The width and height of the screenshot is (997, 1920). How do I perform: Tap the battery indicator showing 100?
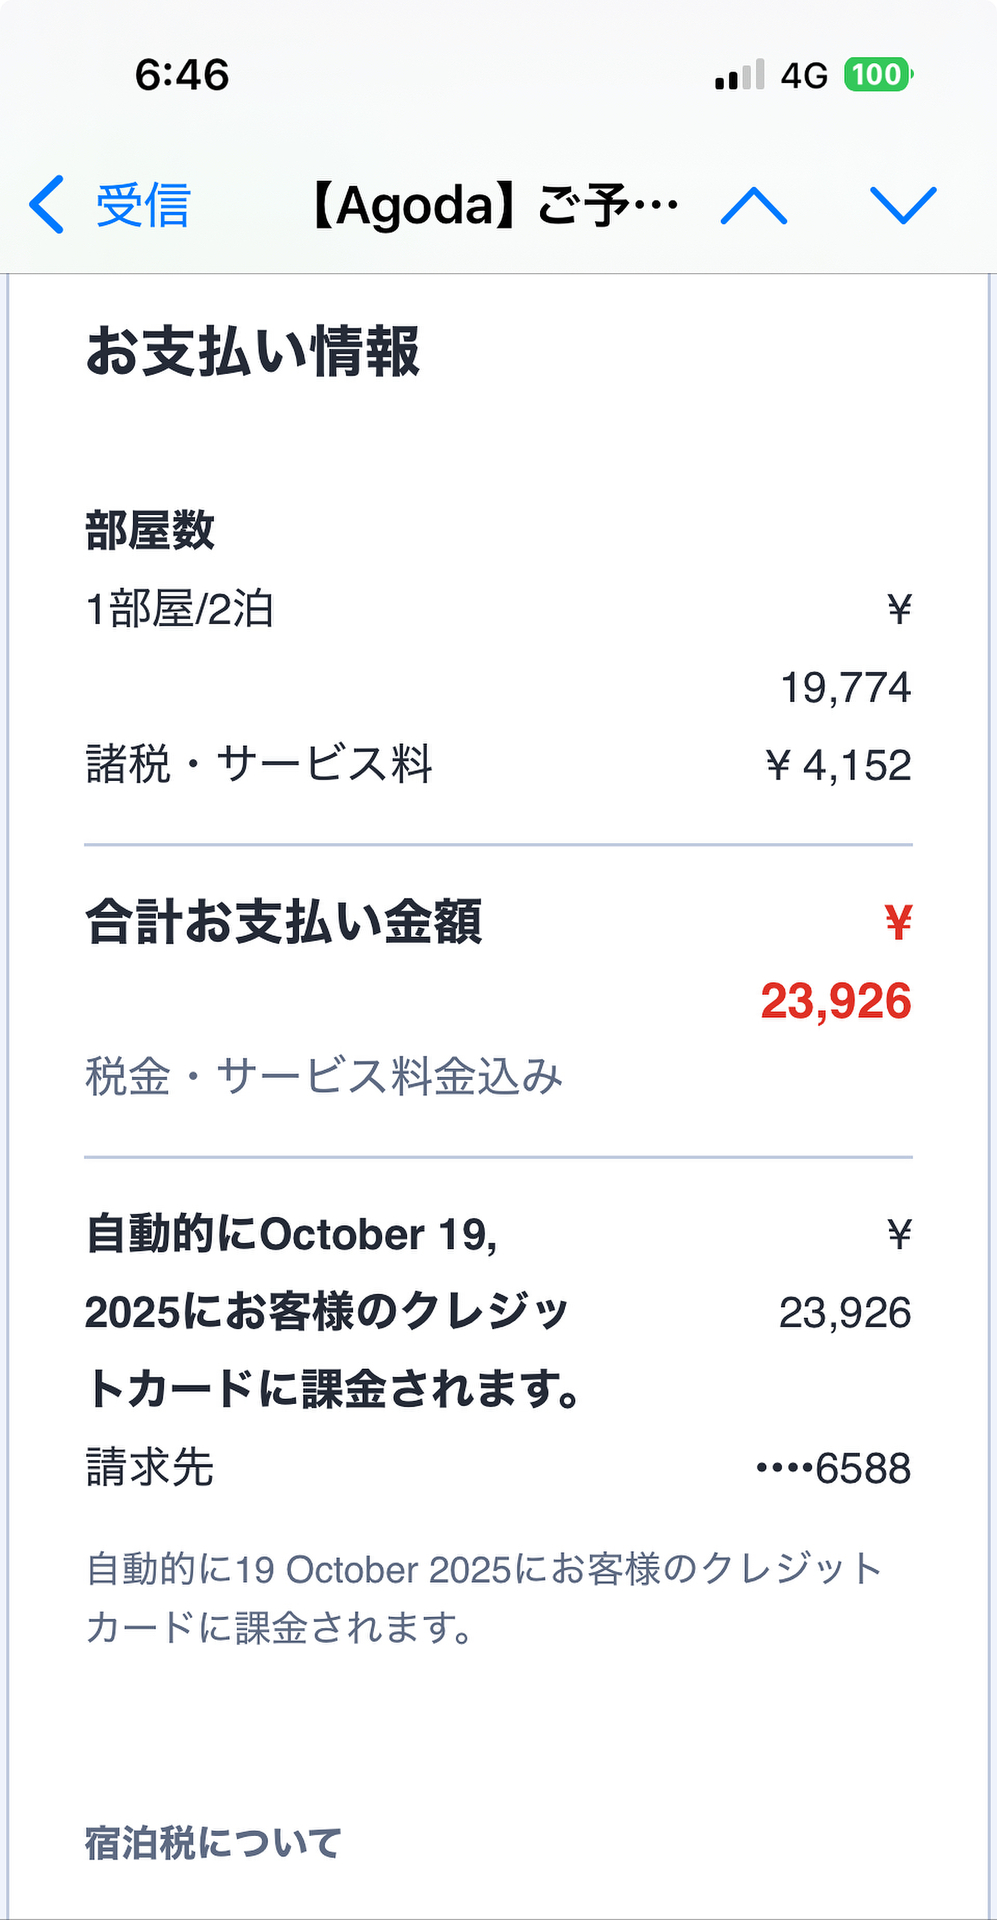point(877,75)
